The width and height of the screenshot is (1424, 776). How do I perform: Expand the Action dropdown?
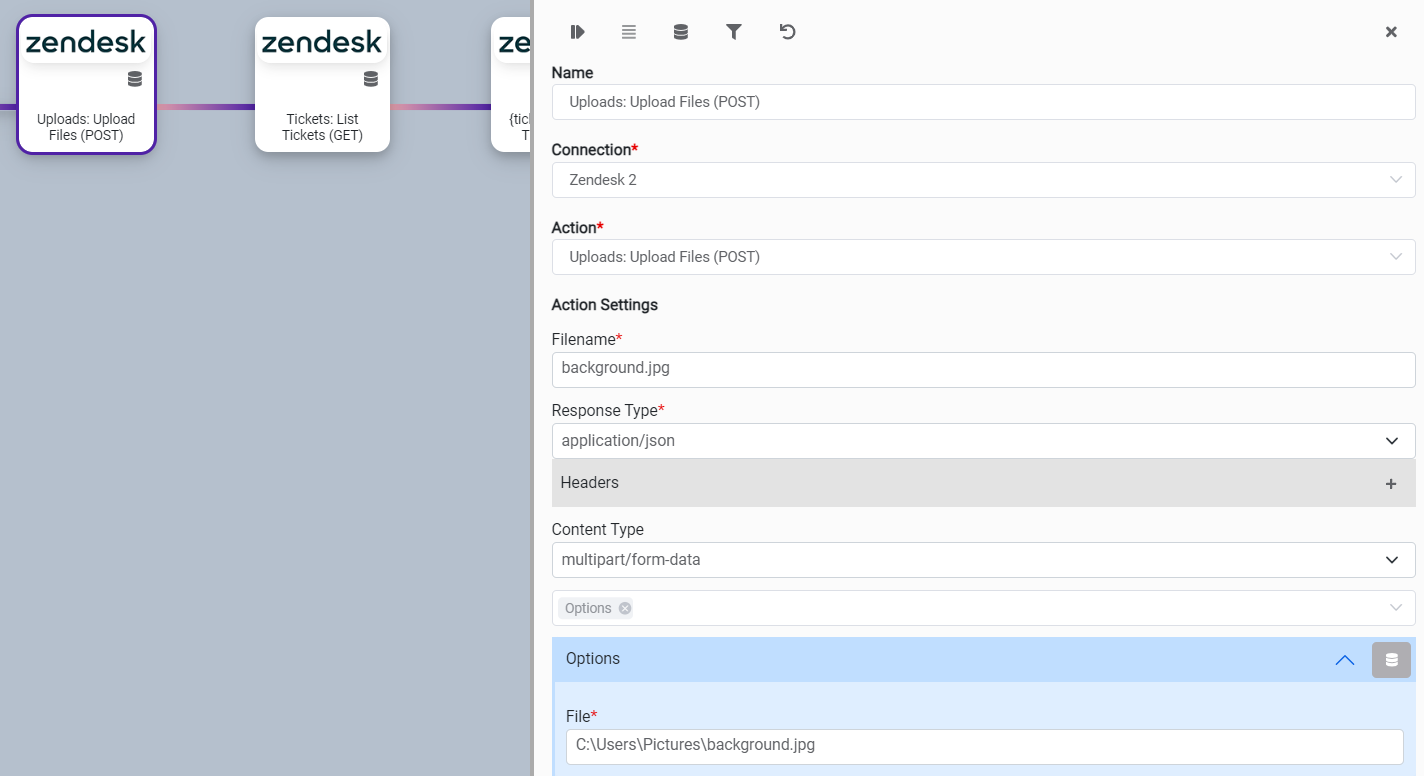coord(983,257)
